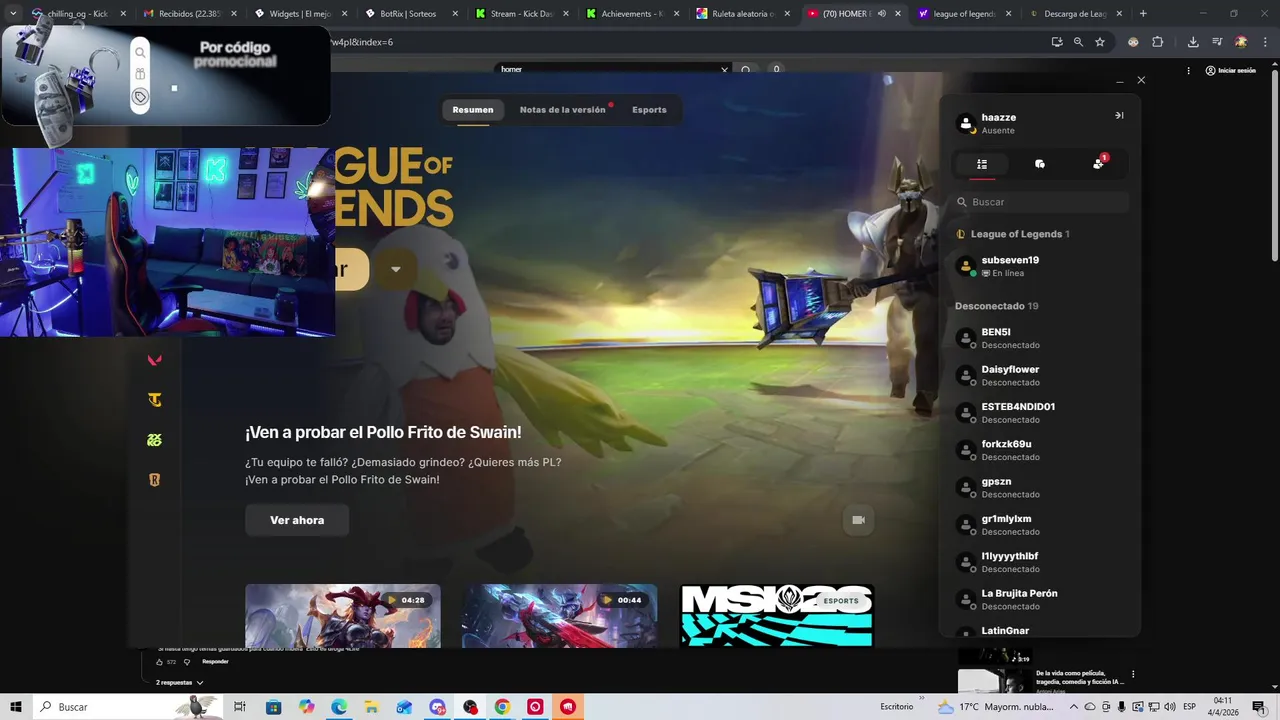Select friend subseven19 in the list
Viewport: 1280px width, 720px height.
1040,266
